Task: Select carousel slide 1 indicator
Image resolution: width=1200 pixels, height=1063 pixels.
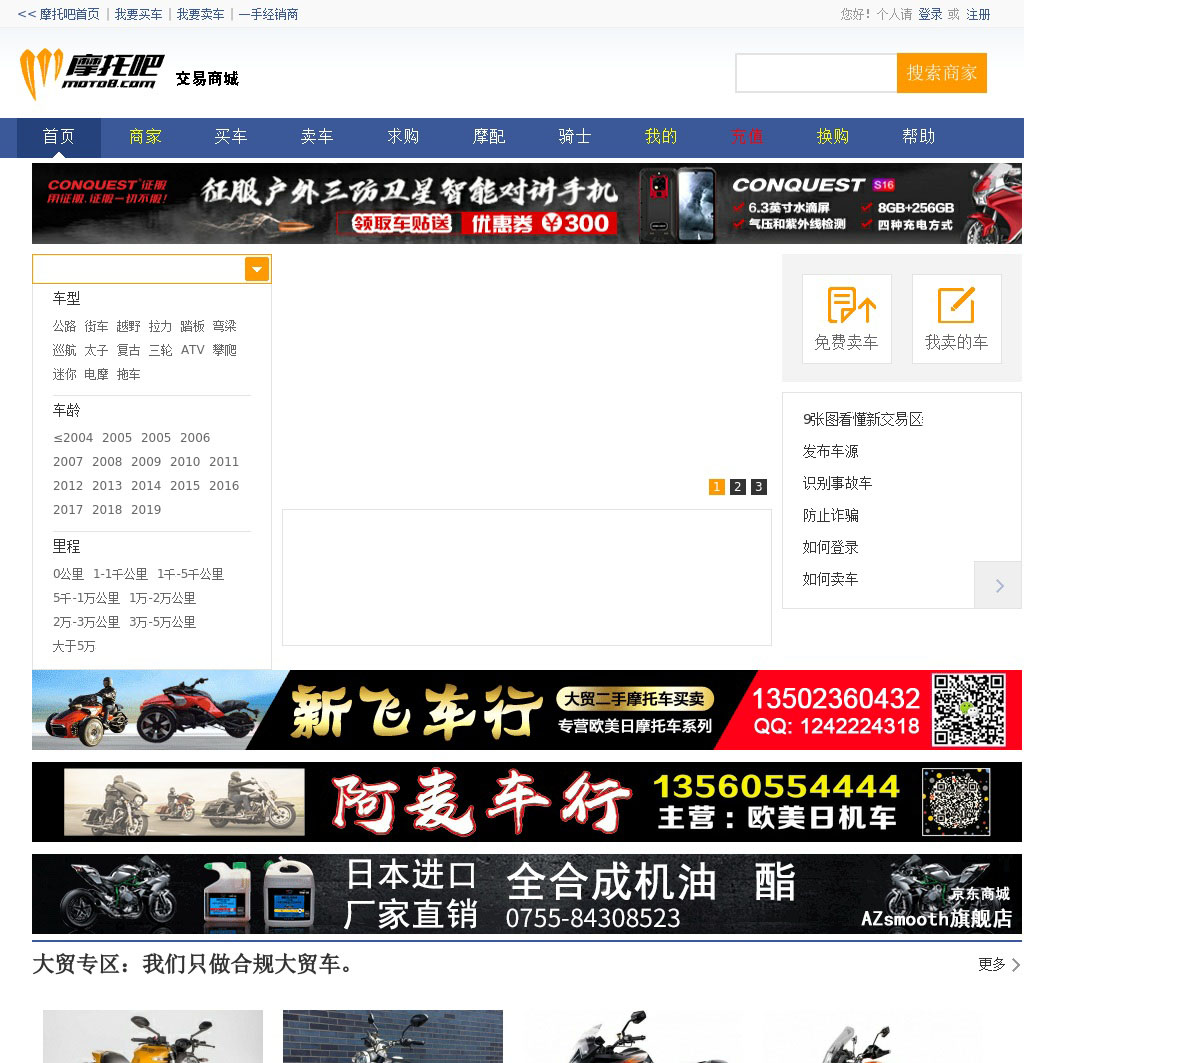Action: [x=717, y=487]
